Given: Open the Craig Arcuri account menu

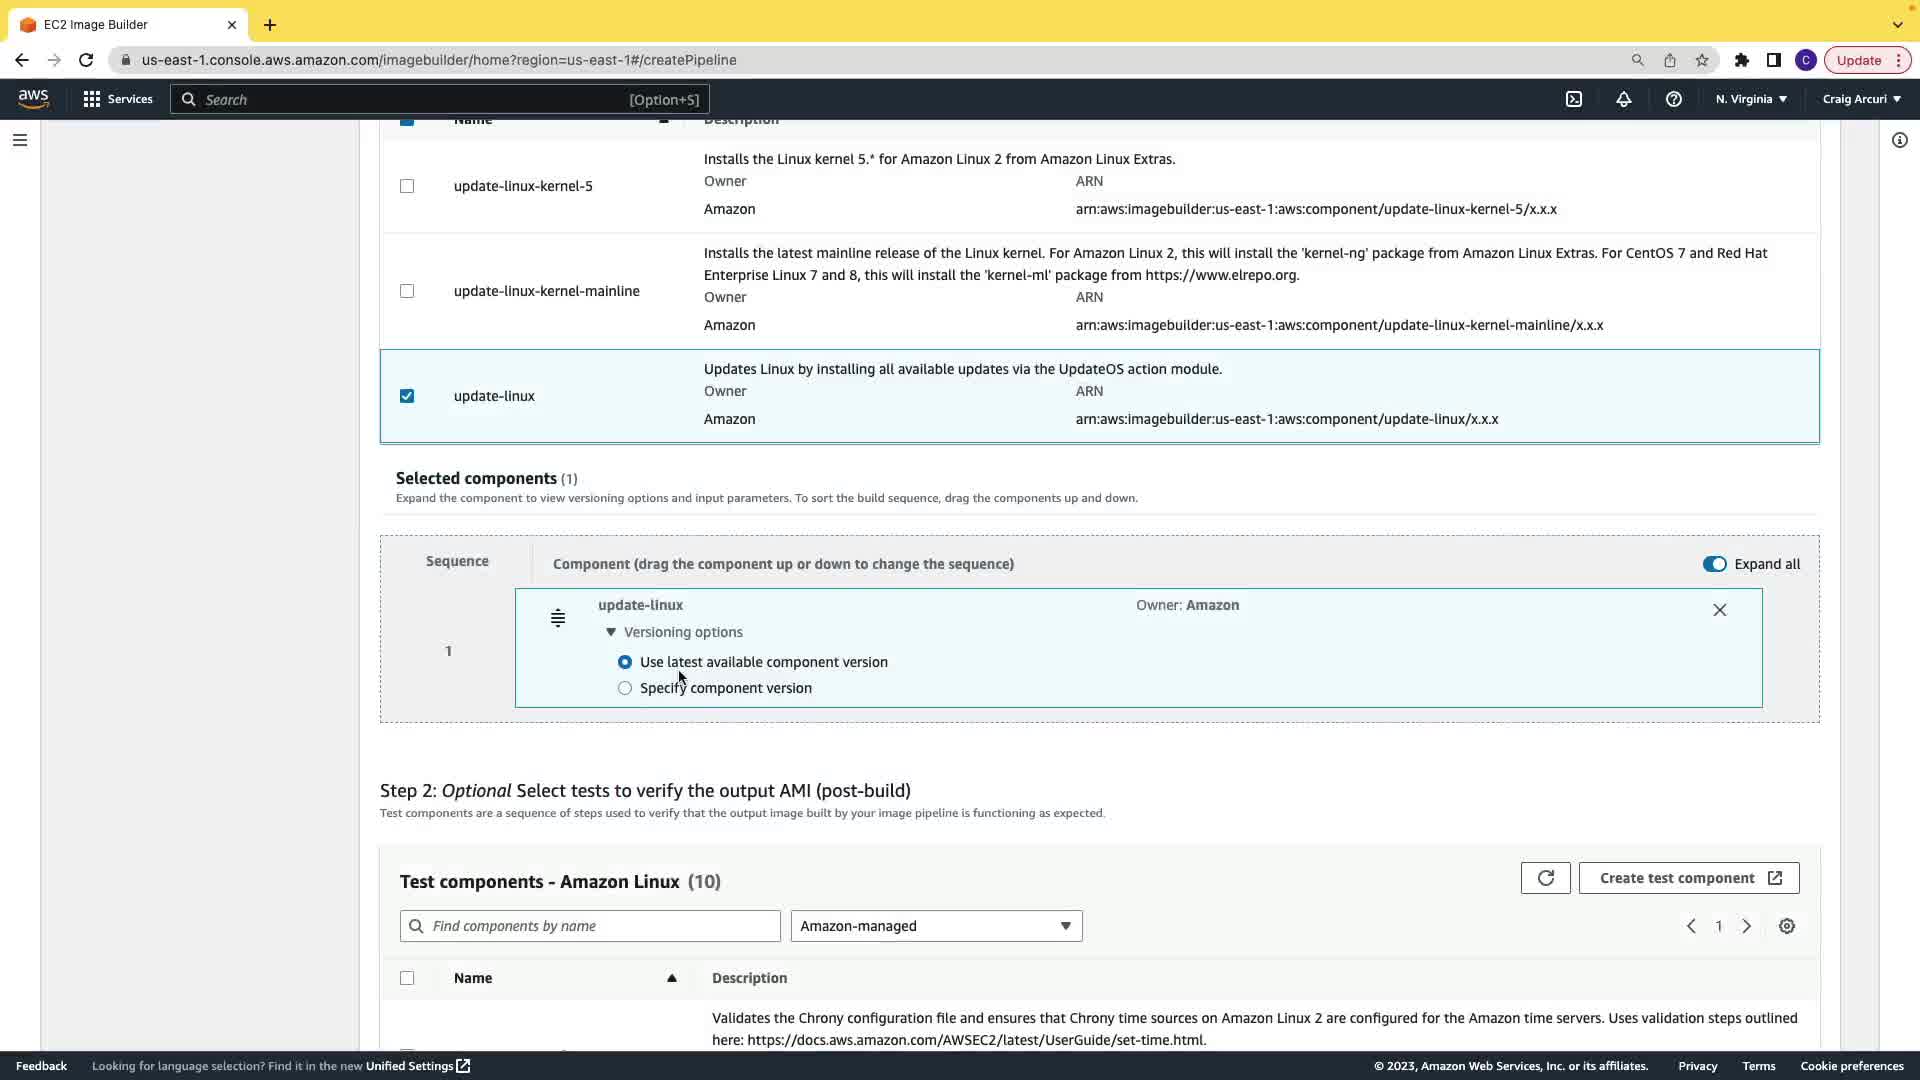Looking at the screenshot, I should [1861, 99].
